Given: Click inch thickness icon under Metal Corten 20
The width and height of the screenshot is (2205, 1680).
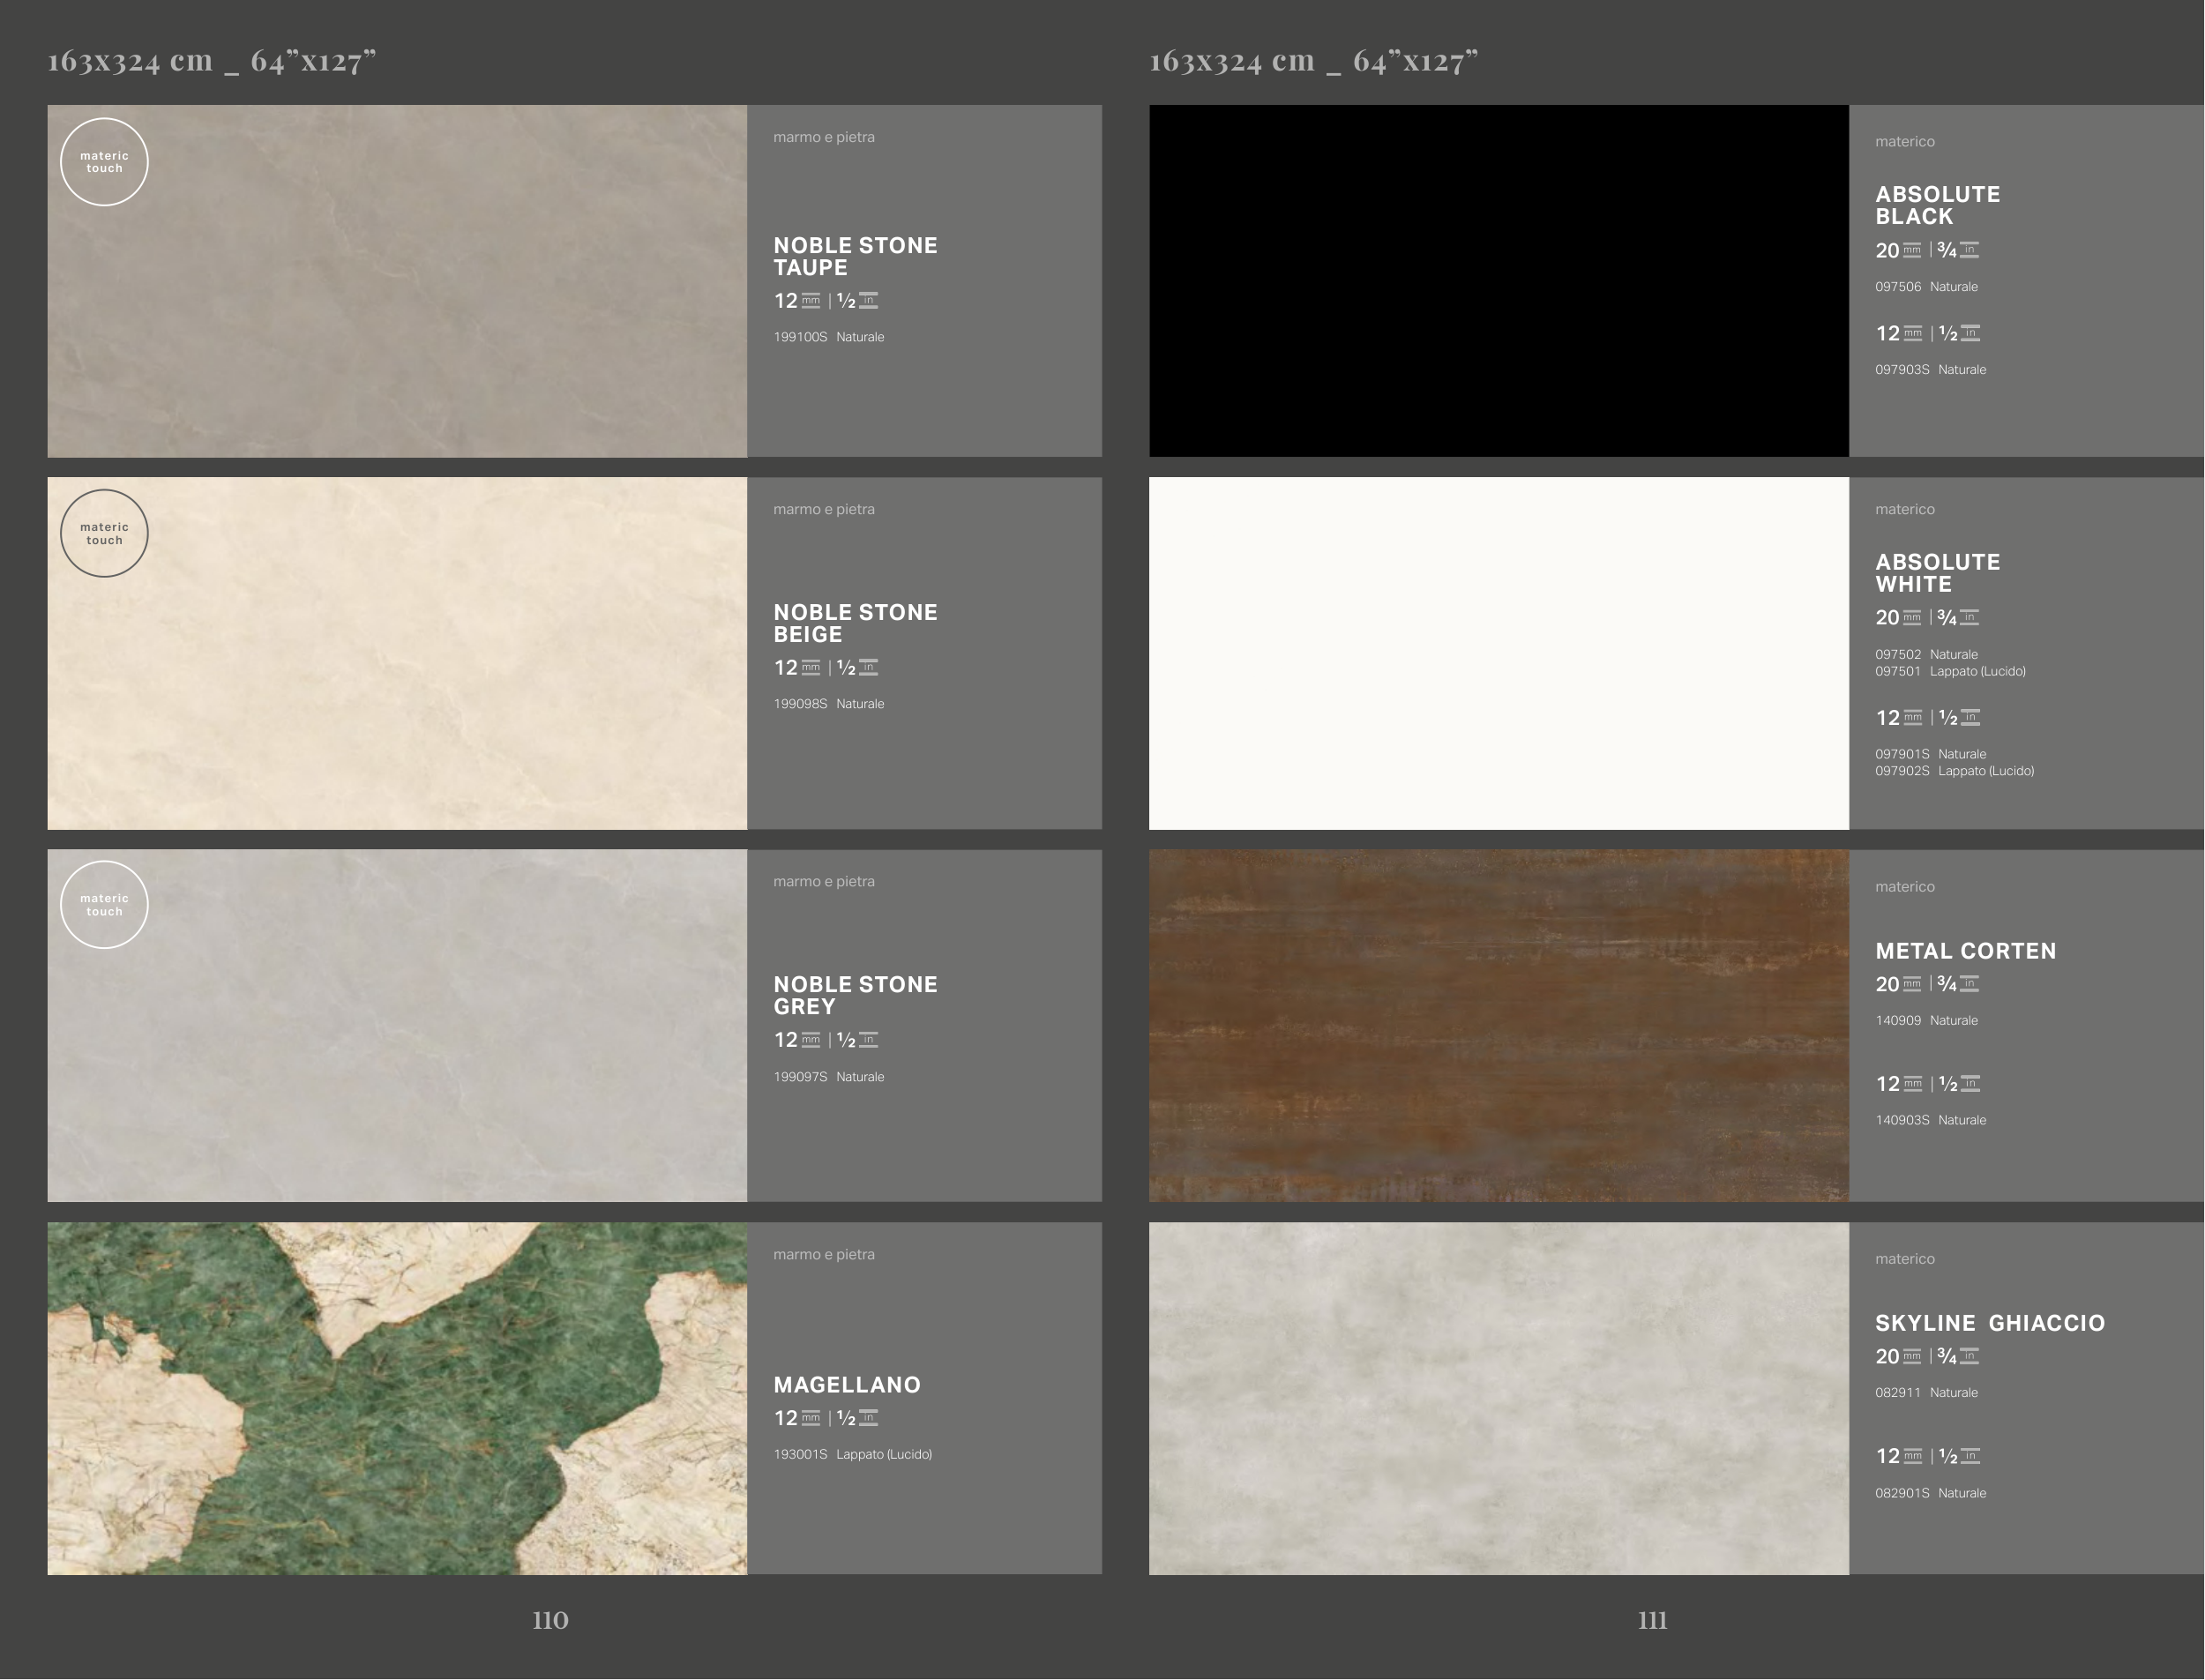Looking at the screenshot, I should click(x=1969, y=984).
